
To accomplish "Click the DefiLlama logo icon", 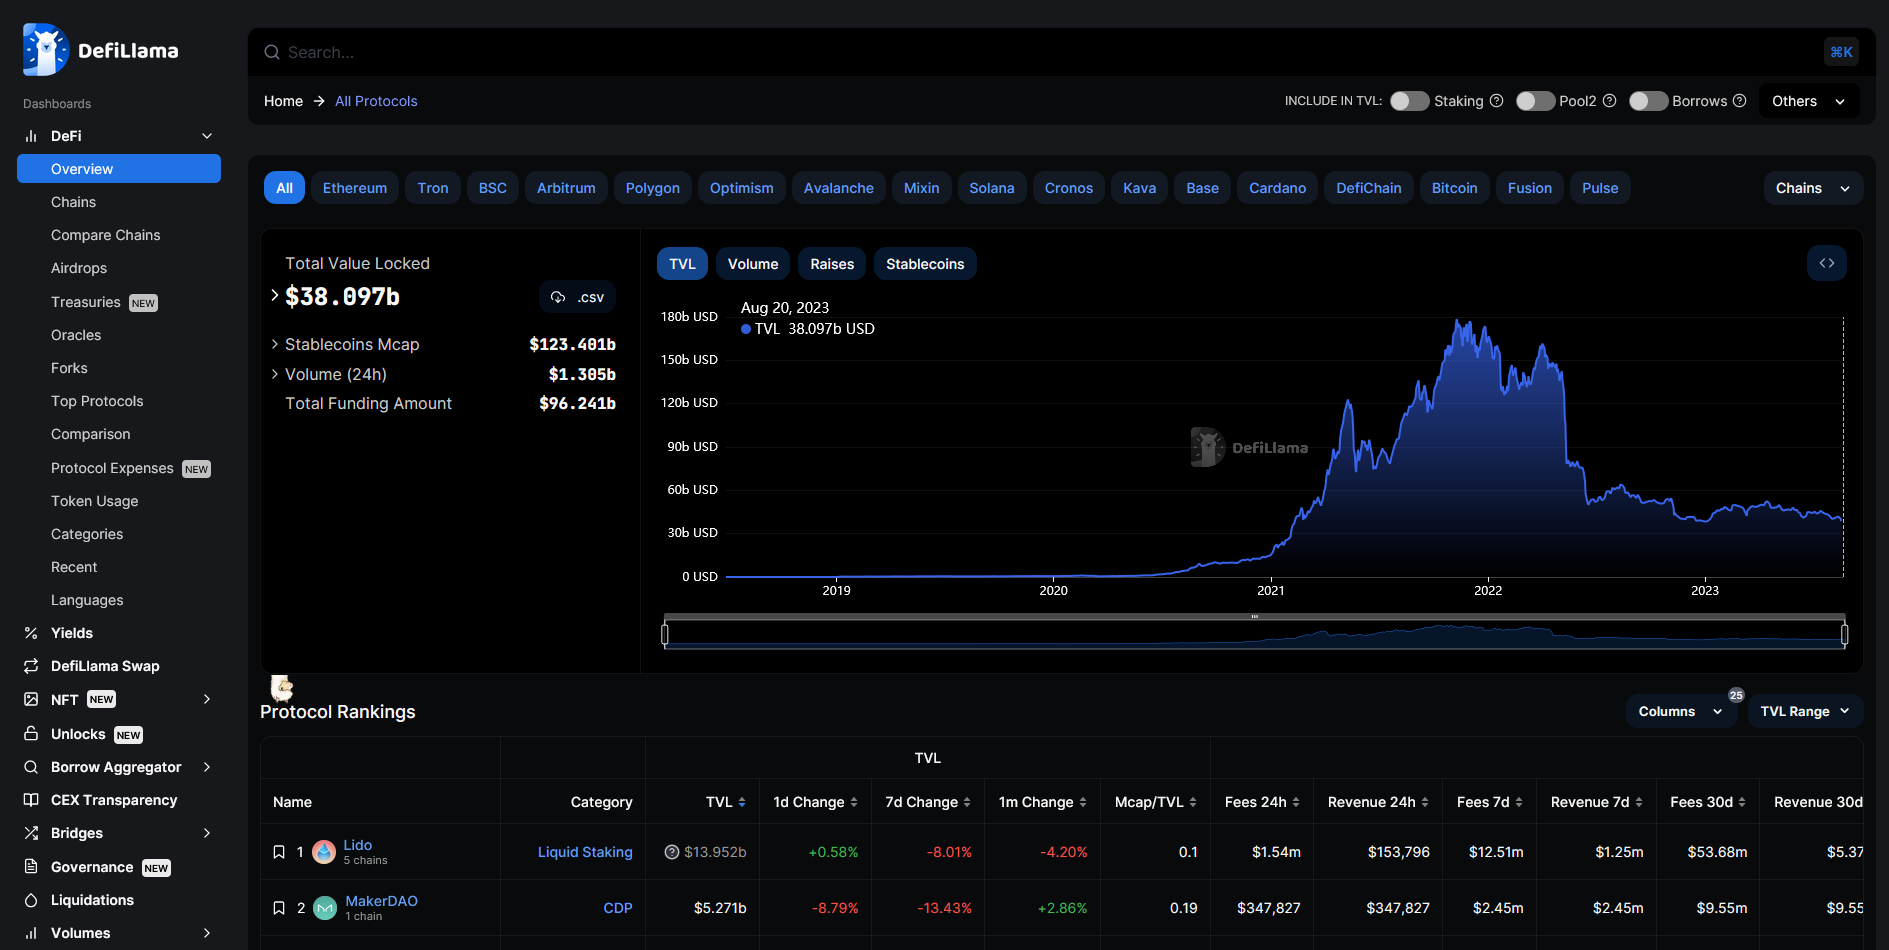I will point(45,50).
